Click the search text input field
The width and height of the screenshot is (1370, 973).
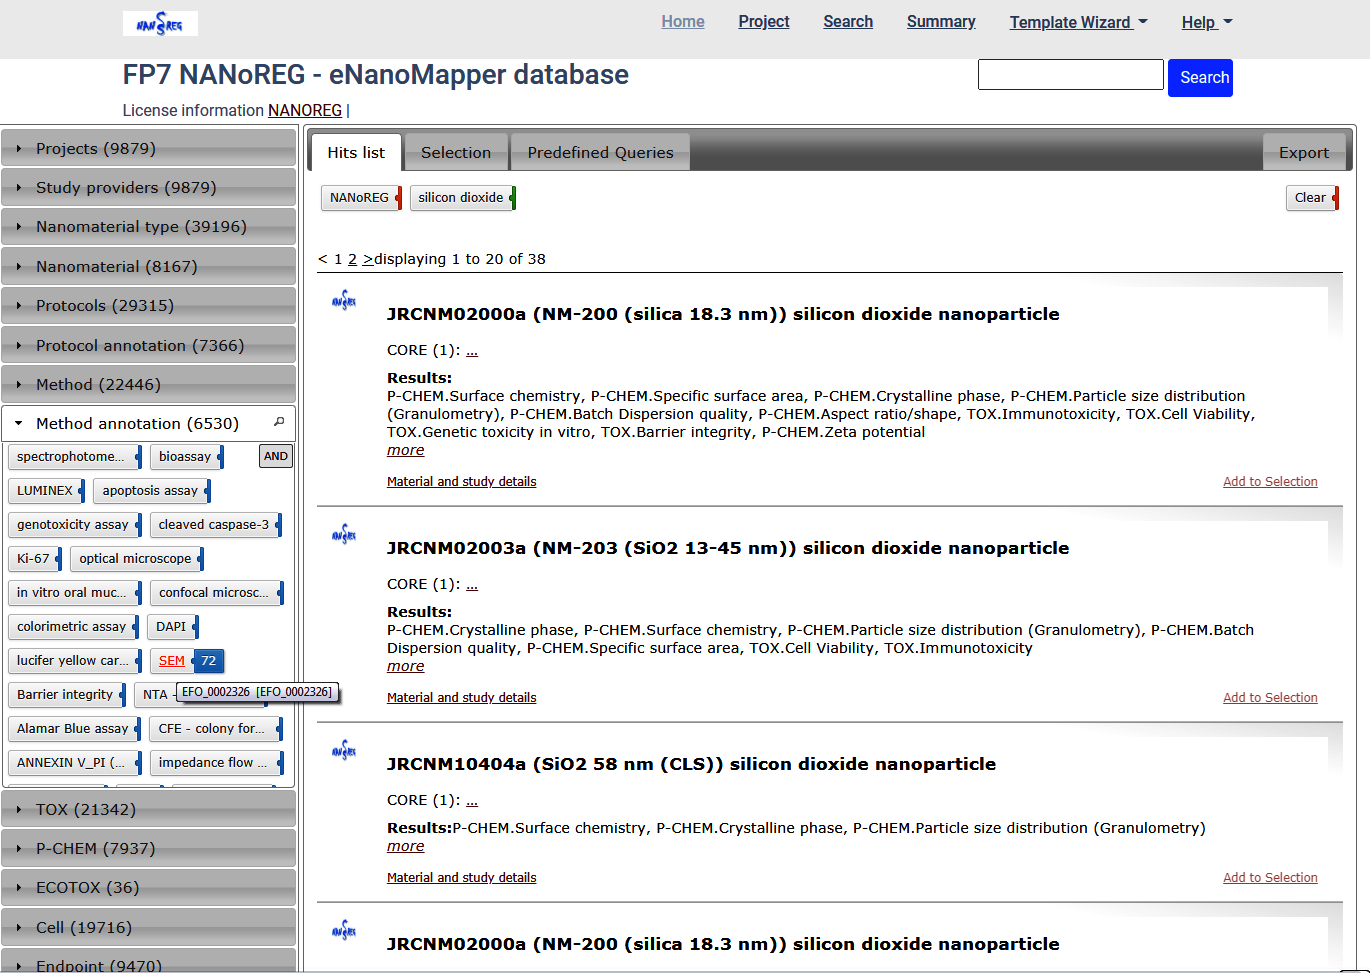click(1070, 75)
